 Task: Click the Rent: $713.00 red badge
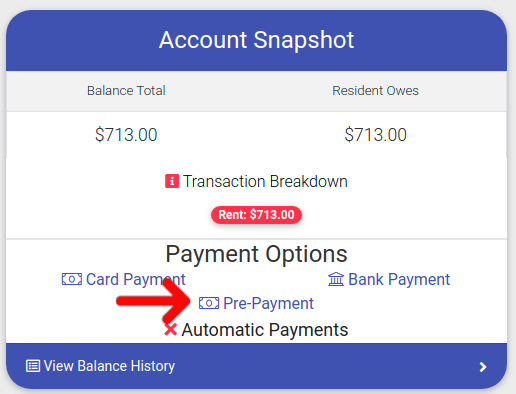click(x=256, y=215)
